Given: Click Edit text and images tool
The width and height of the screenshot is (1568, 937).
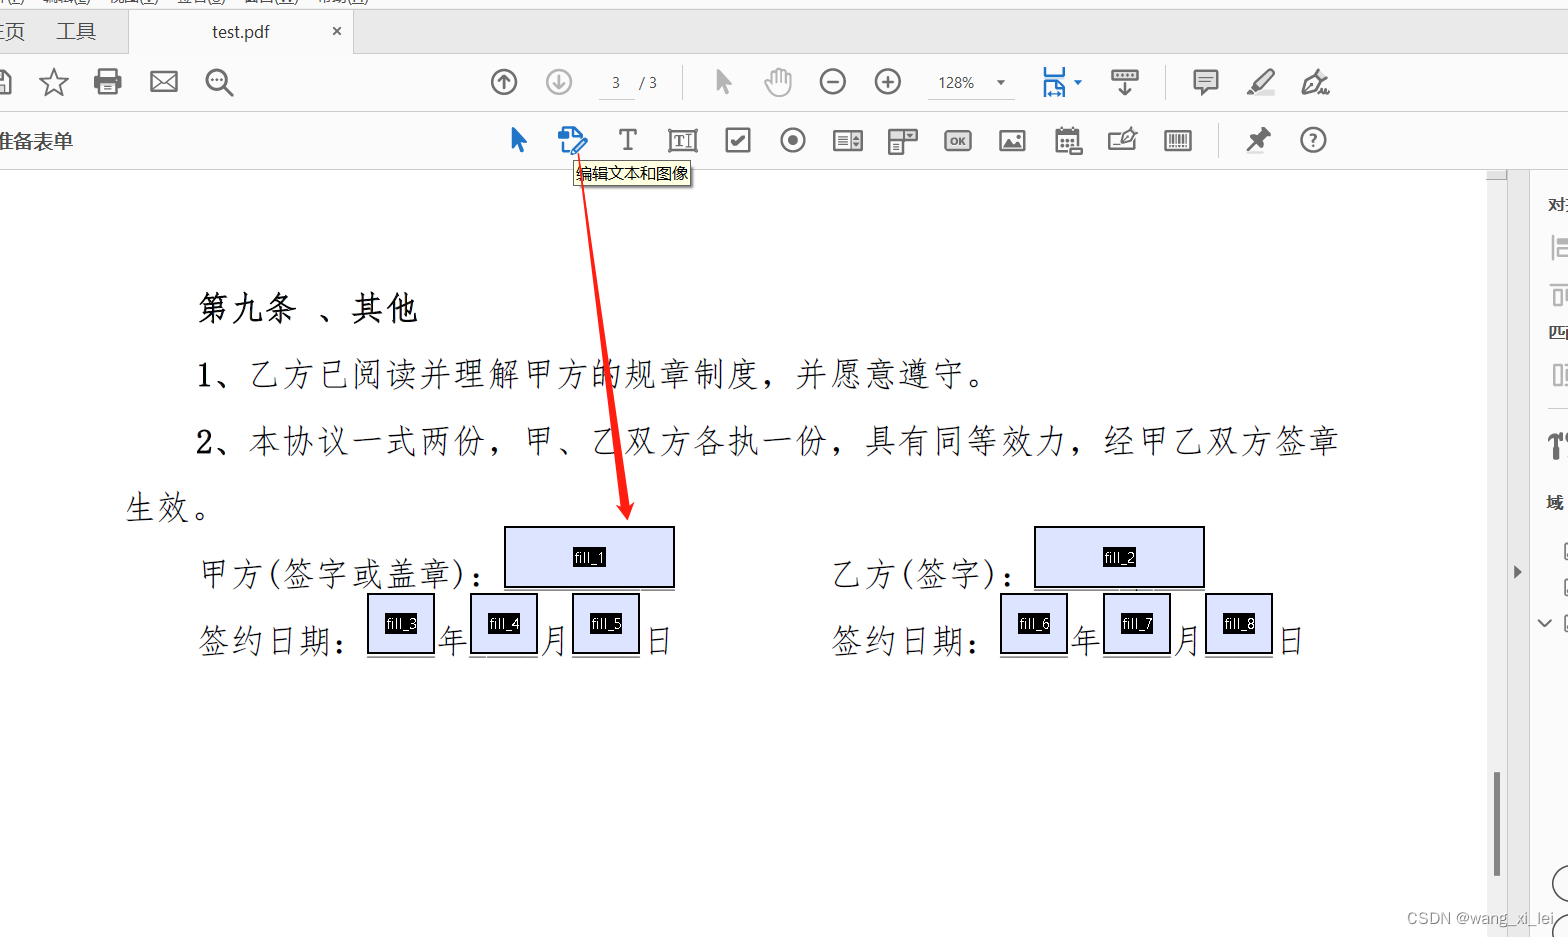Looking at the screenshot, I should coord(573,140).
